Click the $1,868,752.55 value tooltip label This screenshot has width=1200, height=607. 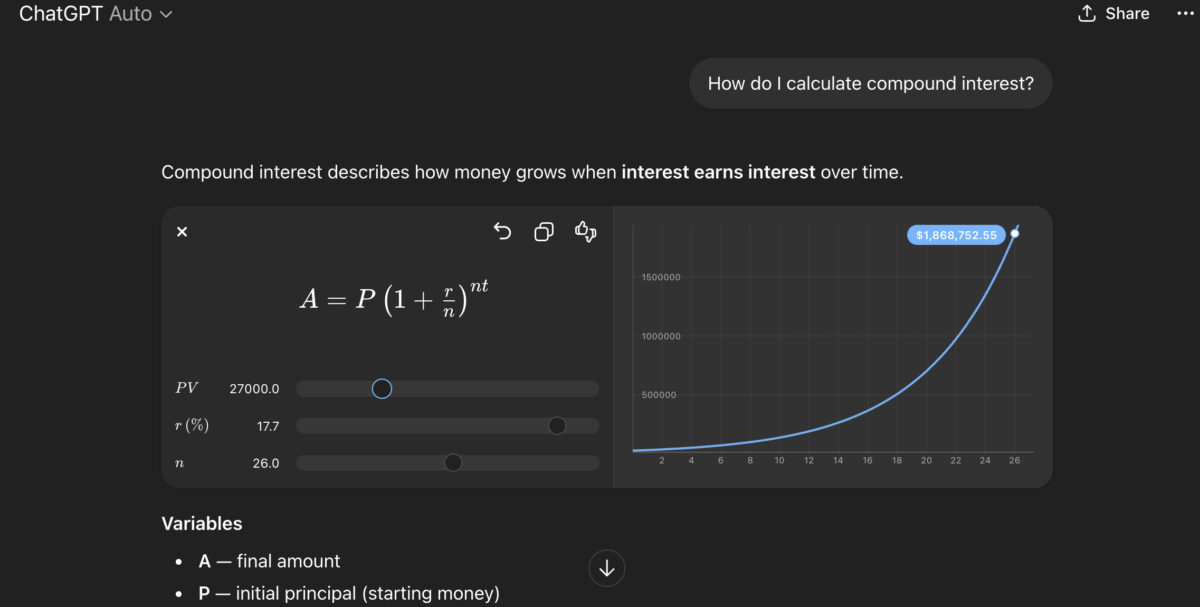tap(955, 235)
